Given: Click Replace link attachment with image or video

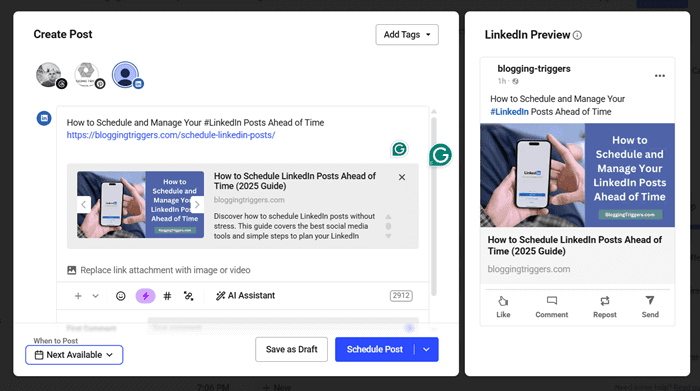Looking at the screenshot, I should pyautogui.click(x=159, y=270).
